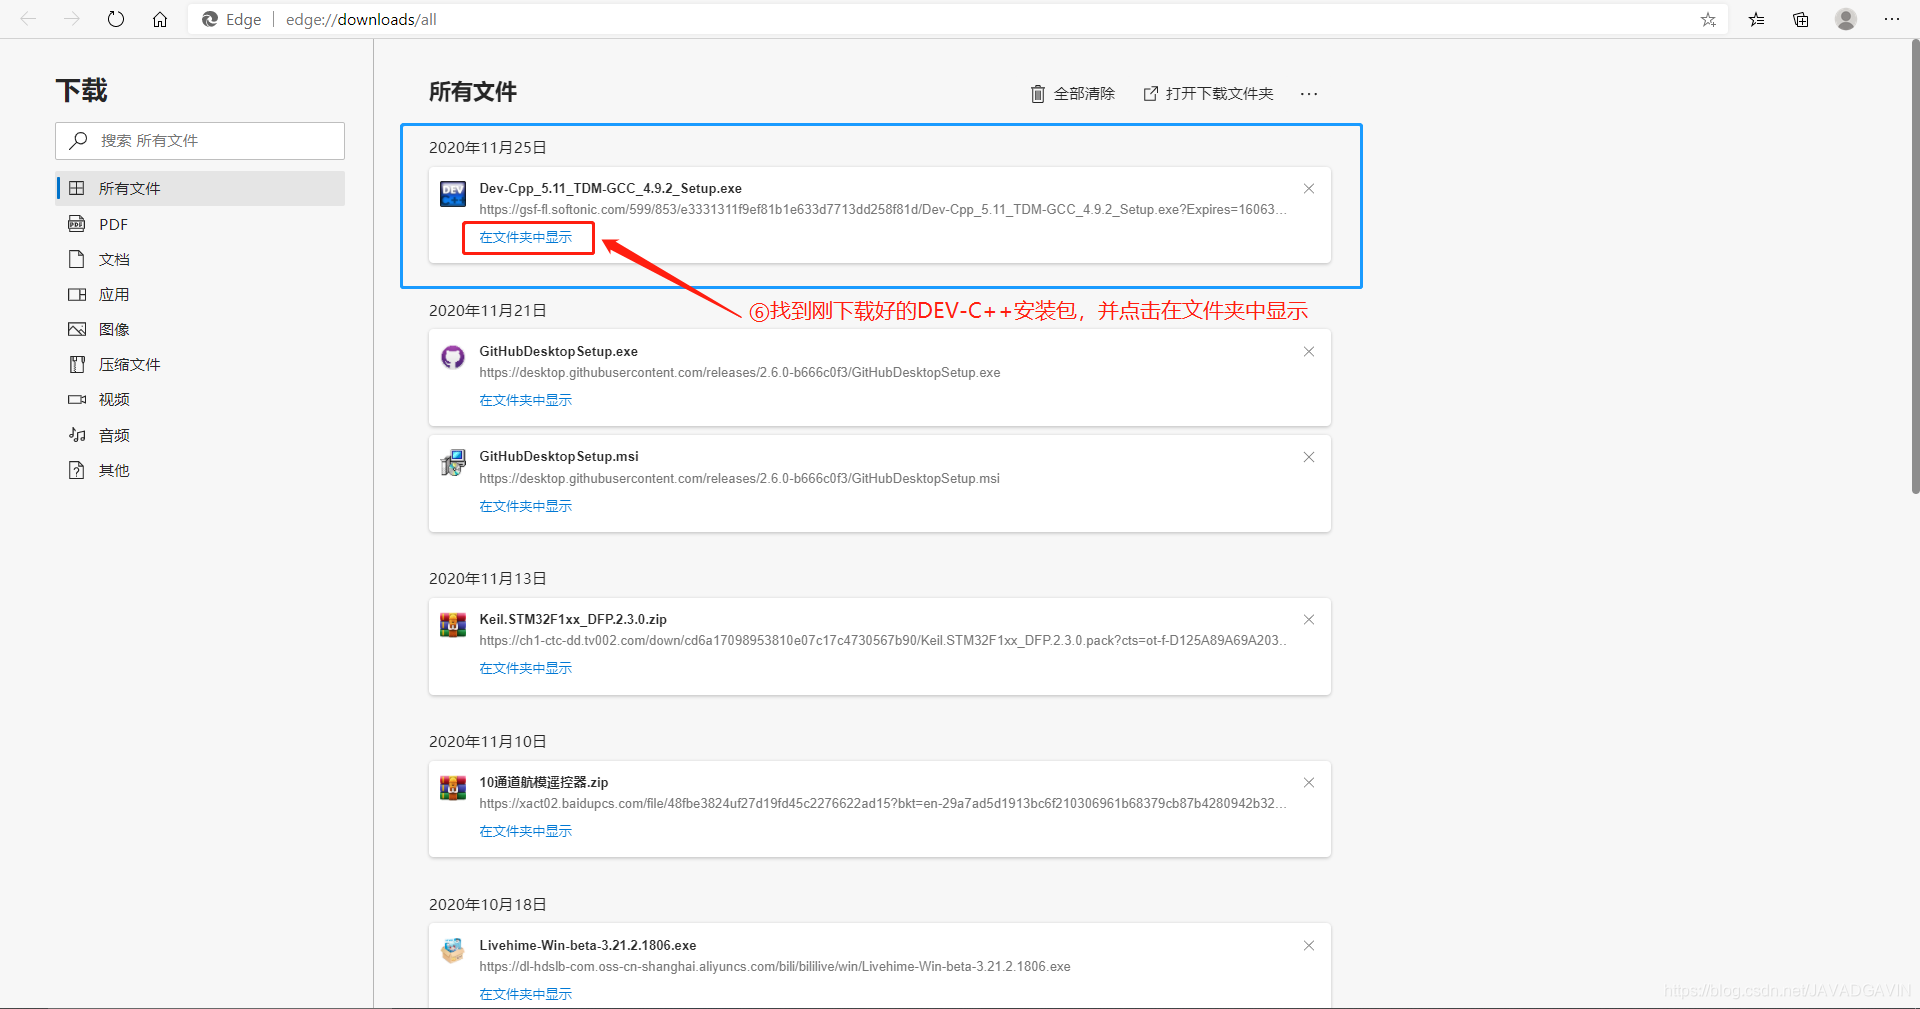The width and height of the screenshot is (1920, 1009).
Task: Select 所有文件 category in sidebar
Action: pos(200,188)
